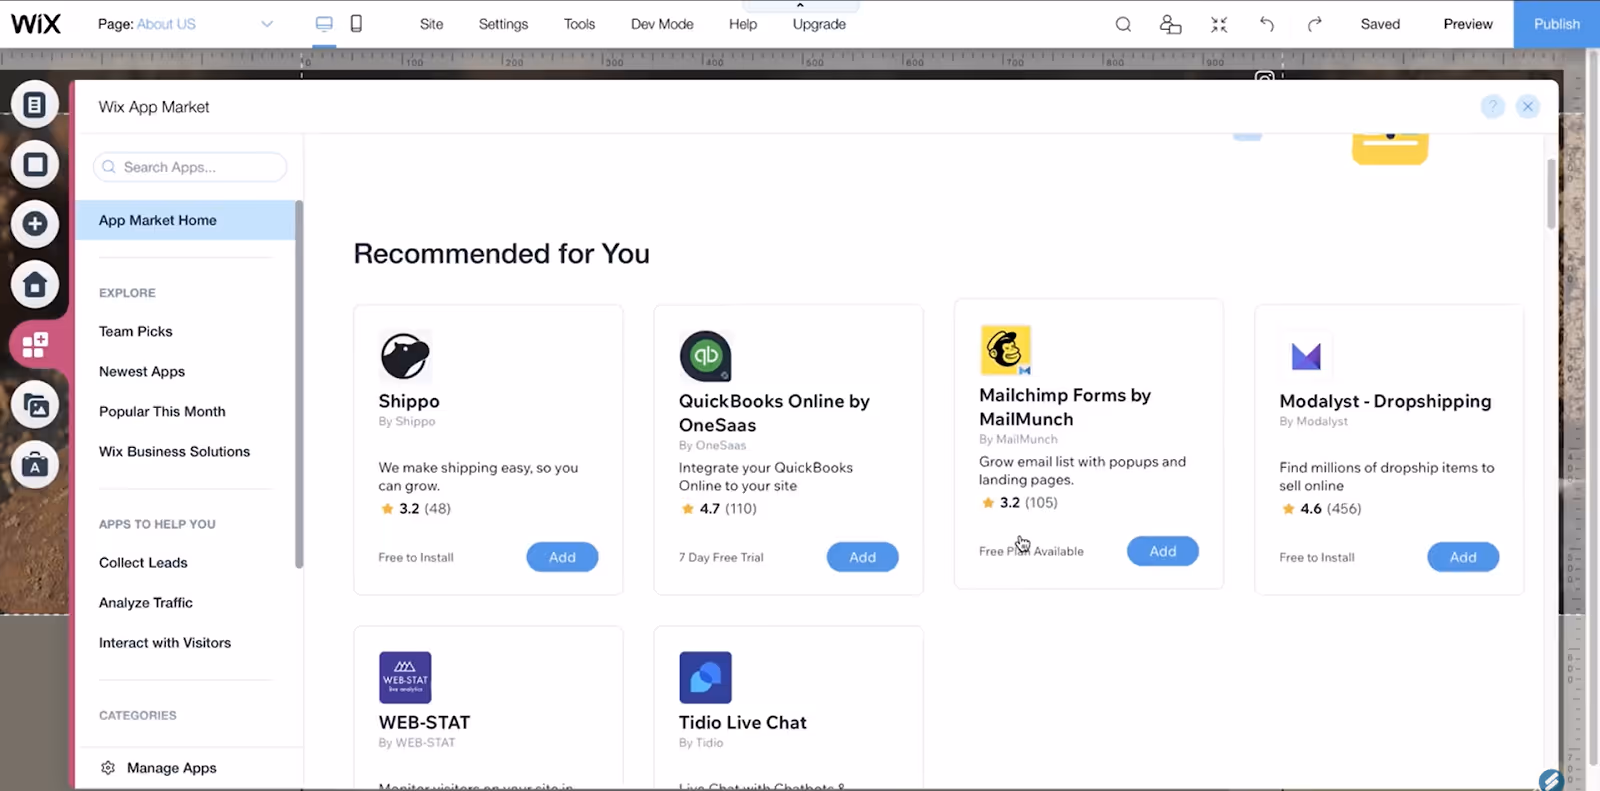Open the Ascend business tools bag icon
The height and width of the screenshot is (791, 1600).
(35, 465)
